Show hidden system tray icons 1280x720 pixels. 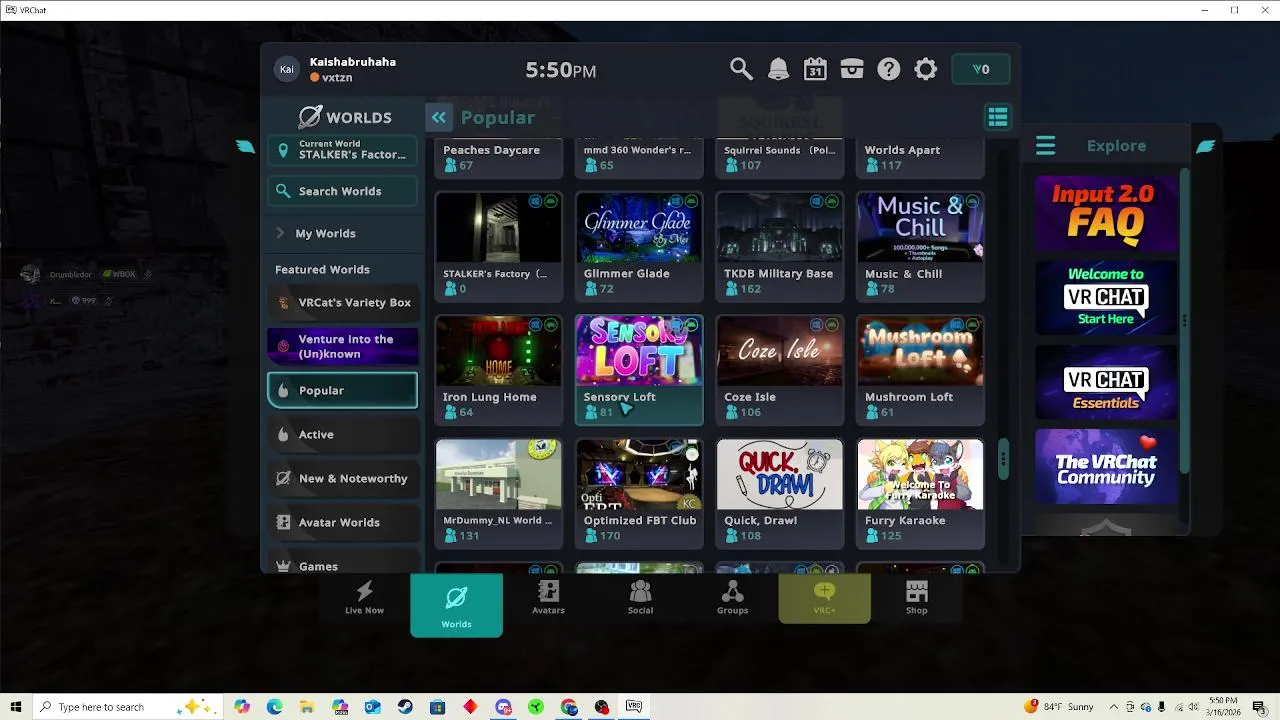pos(1114,707)
